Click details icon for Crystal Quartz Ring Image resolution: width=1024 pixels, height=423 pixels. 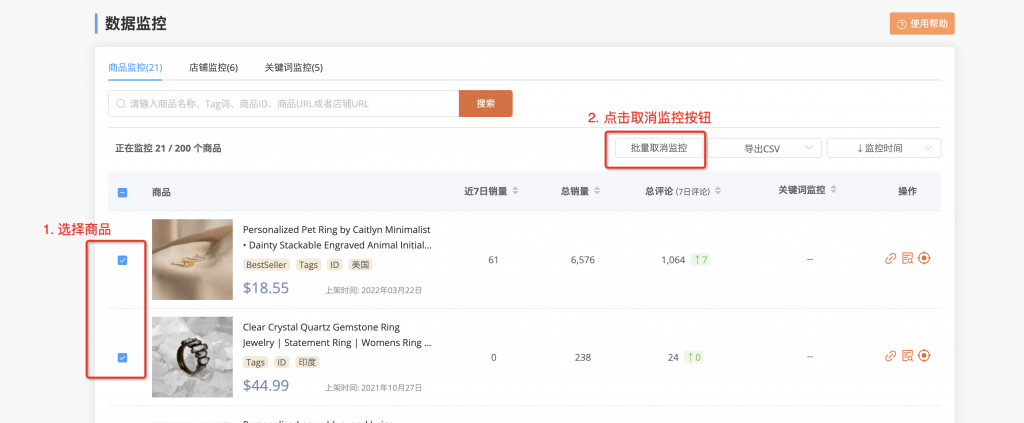(x=907, y=356)
